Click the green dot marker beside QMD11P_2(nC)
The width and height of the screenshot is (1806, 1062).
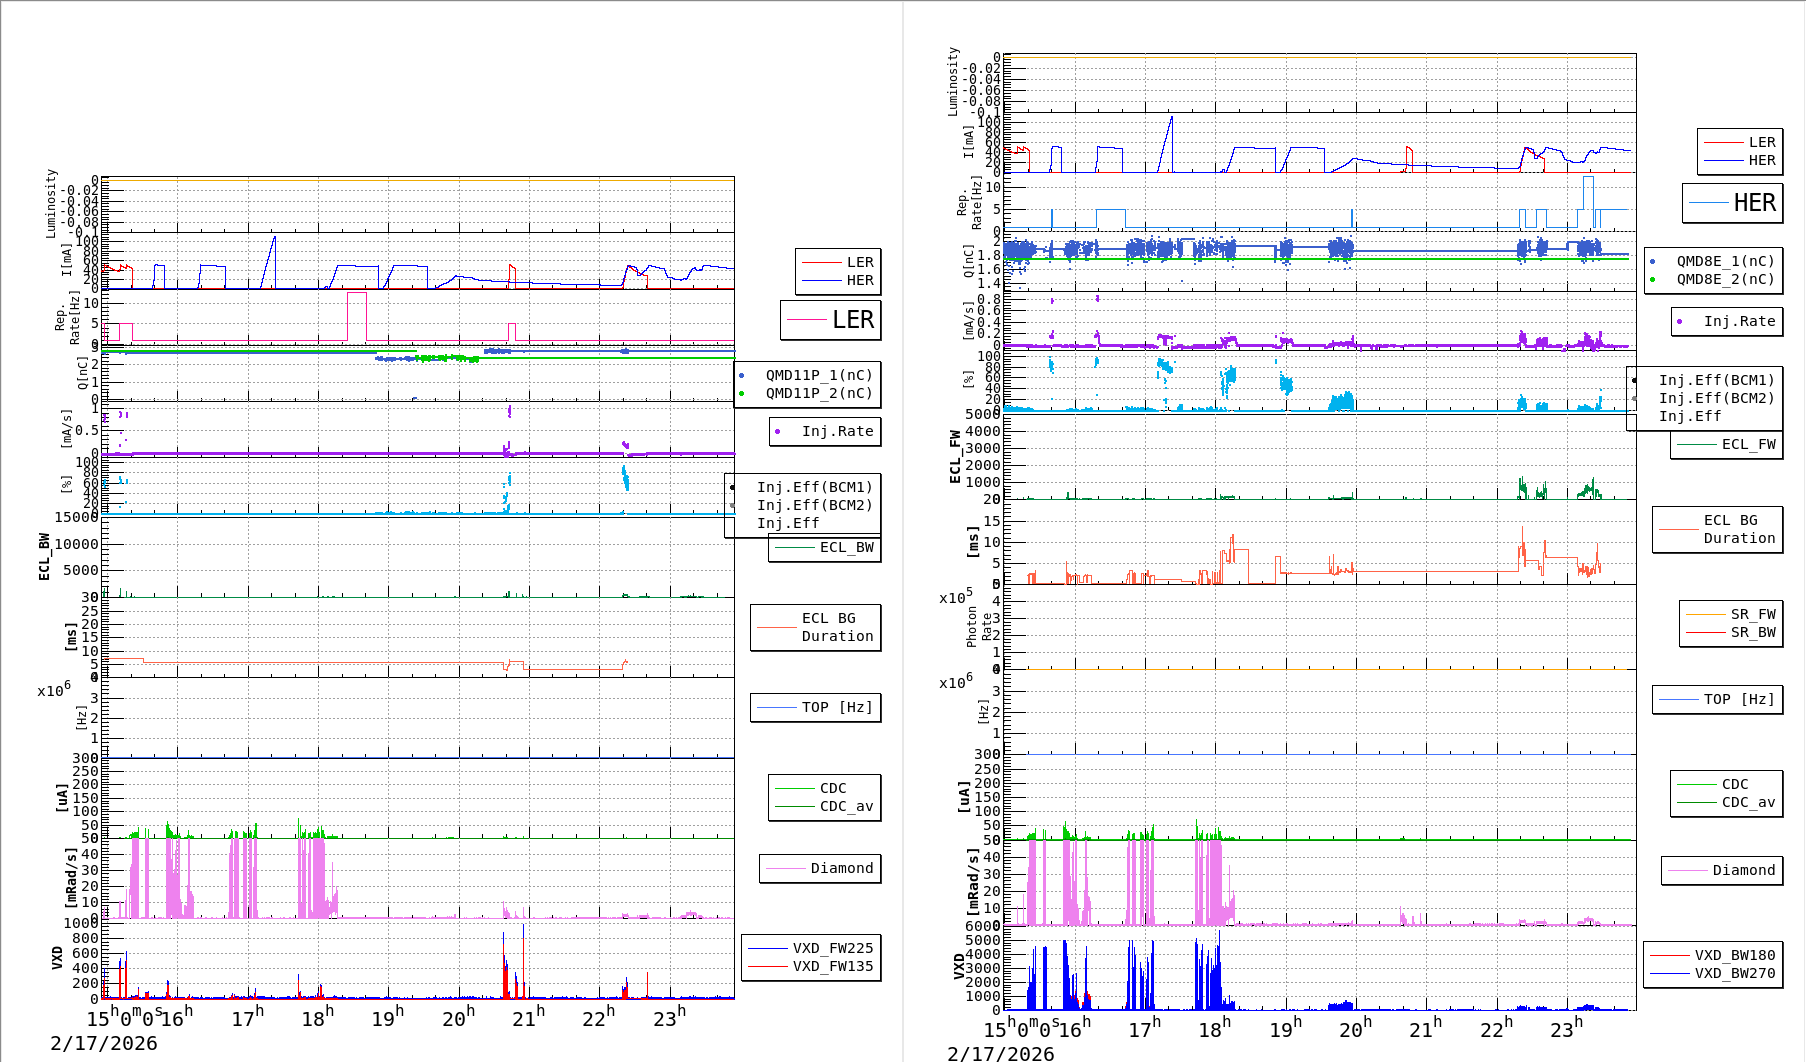(x=741, y=393)
